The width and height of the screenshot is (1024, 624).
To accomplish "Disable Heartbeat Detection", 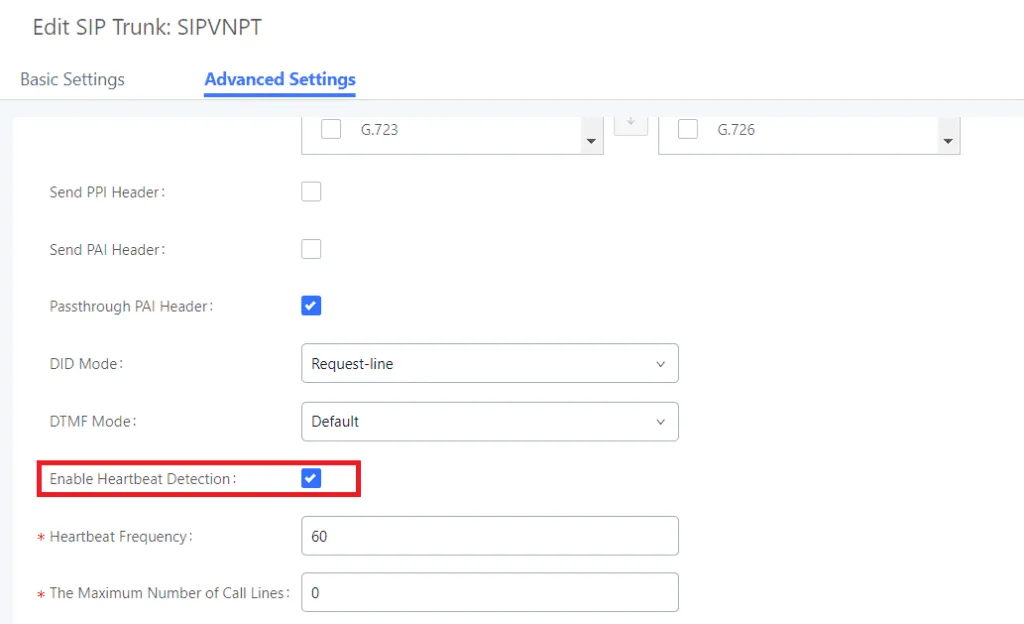I will pos(311,478).
